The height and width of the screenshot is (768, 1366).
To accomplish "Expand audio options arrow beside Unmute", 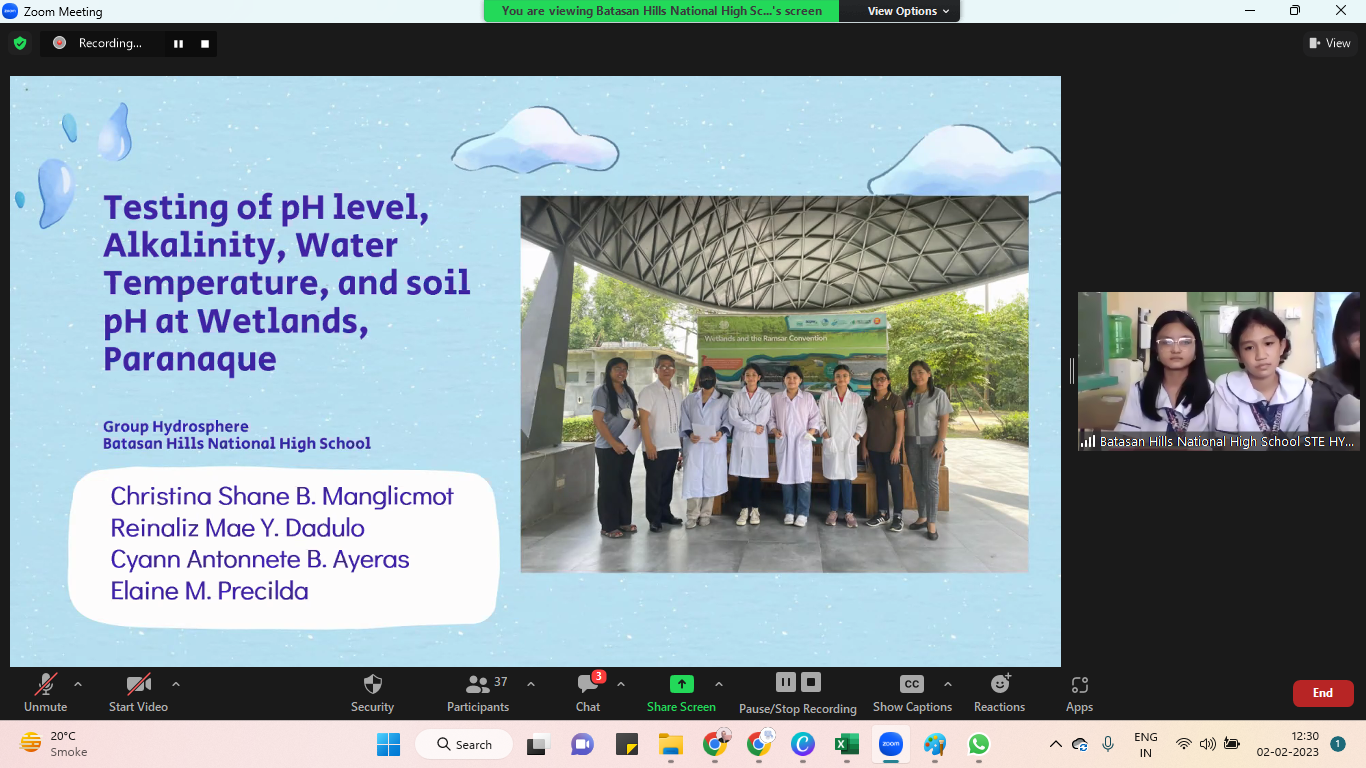I will [78, 685].
